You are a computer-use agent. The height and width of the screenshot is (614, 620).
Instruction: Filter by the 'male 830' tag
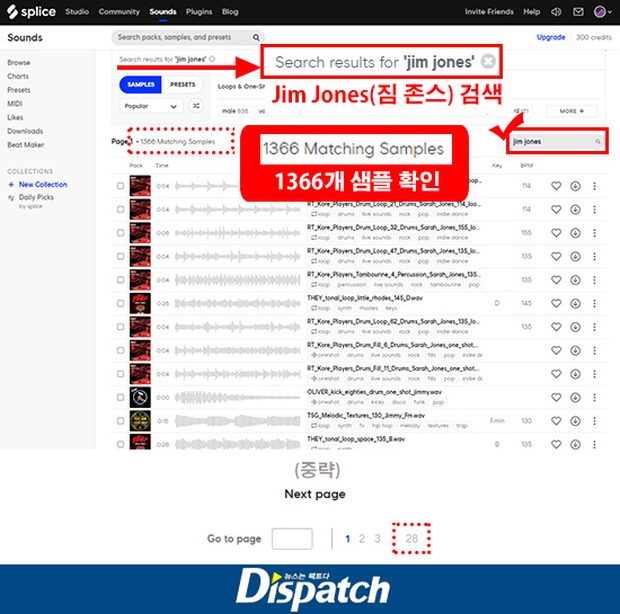tap(235, 111)
